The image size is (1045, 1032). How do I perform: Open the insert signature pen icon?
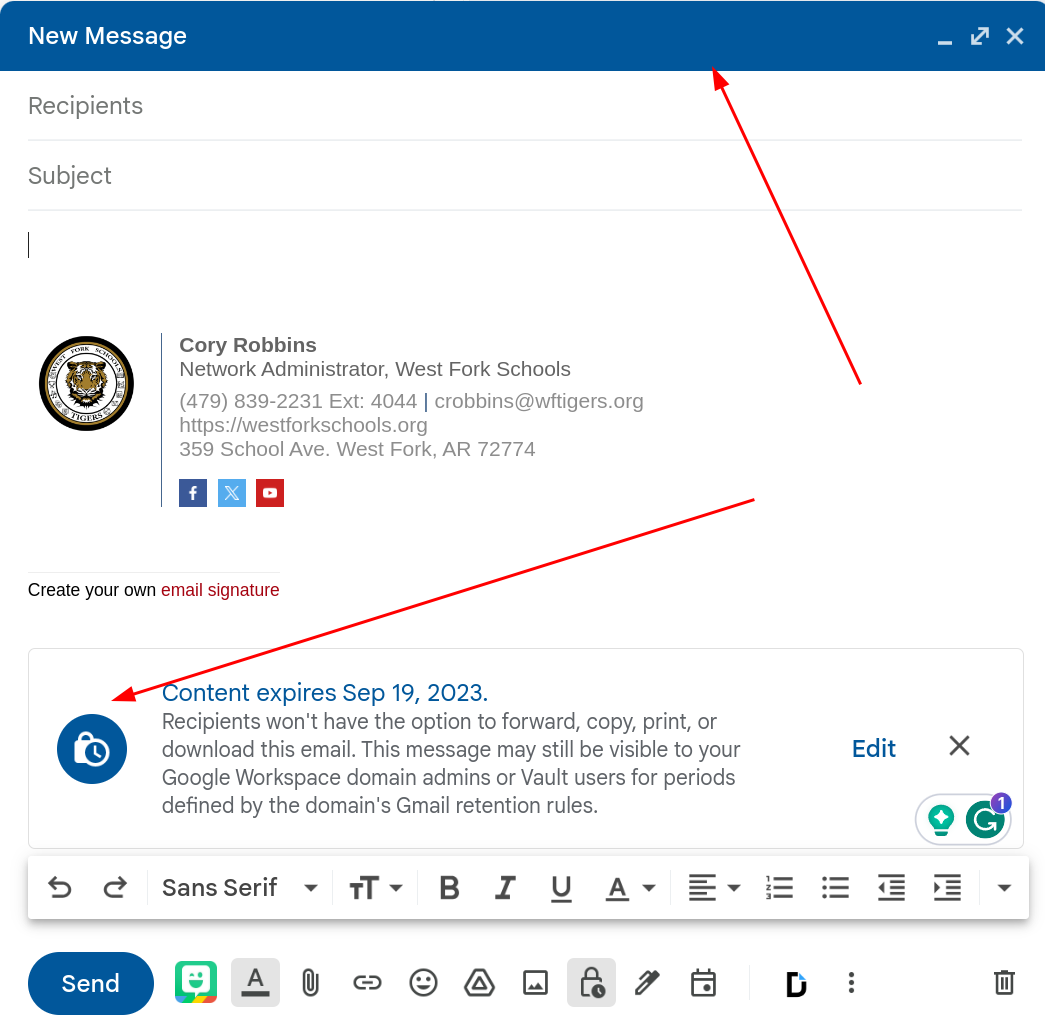[647, 983]
